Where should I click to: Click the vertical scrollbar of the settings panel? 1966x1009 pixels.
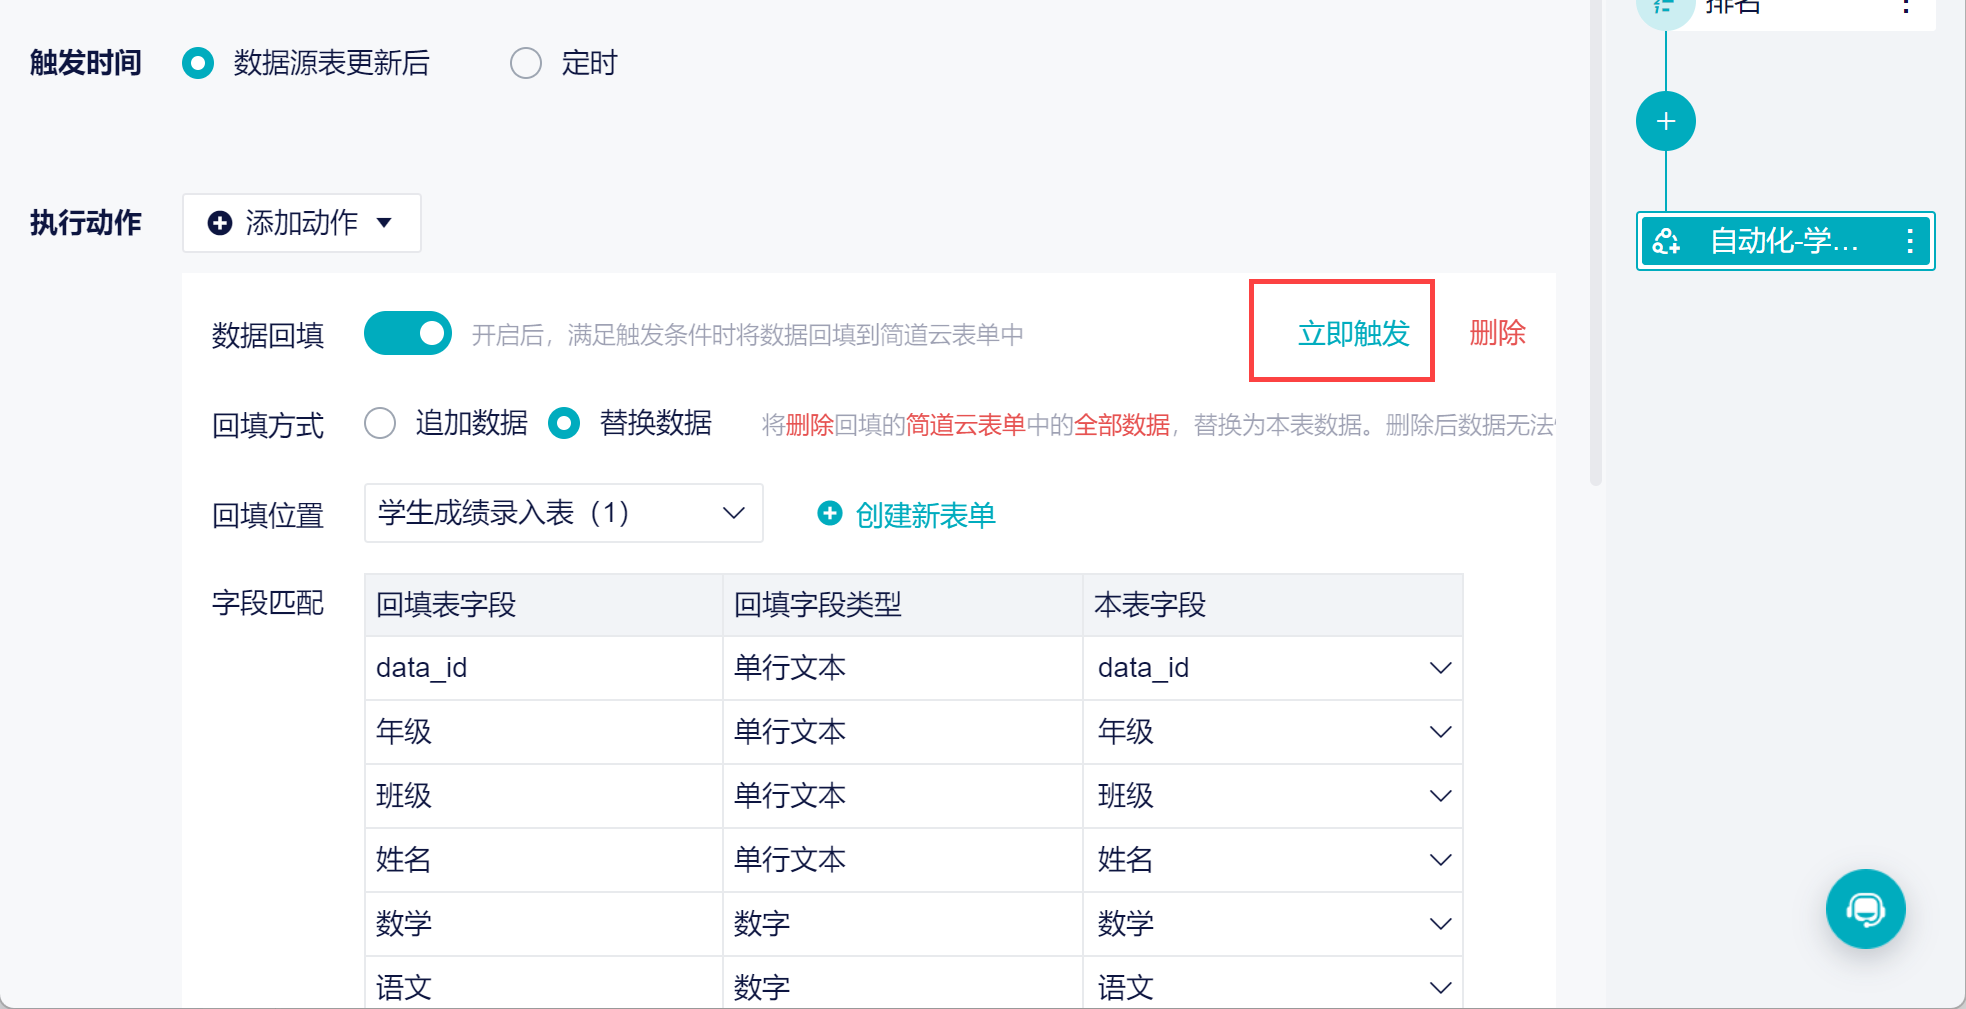(1596, 240)
